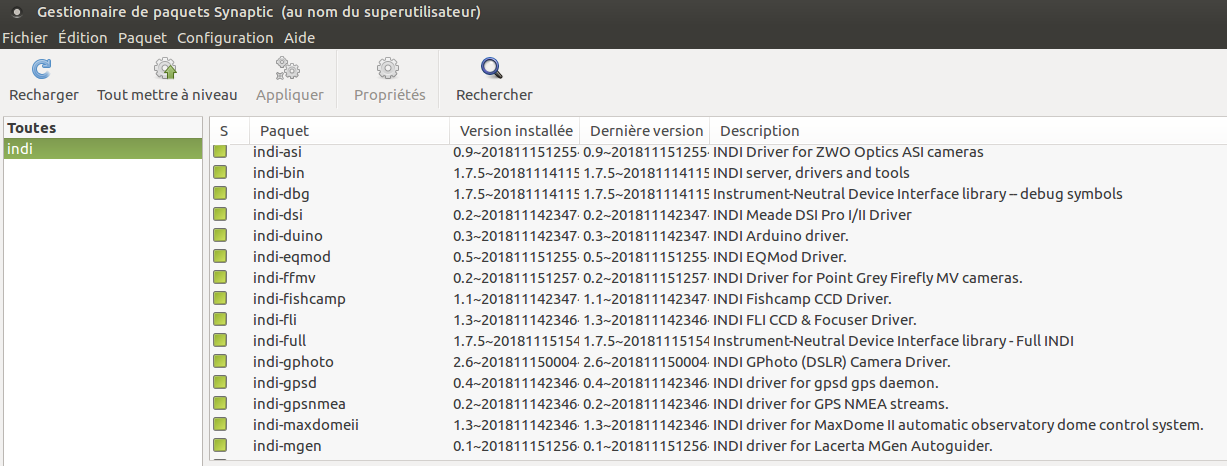Open the Paquet menu
The width and height of the screenshot is (1227, 466).
point(142,38)
